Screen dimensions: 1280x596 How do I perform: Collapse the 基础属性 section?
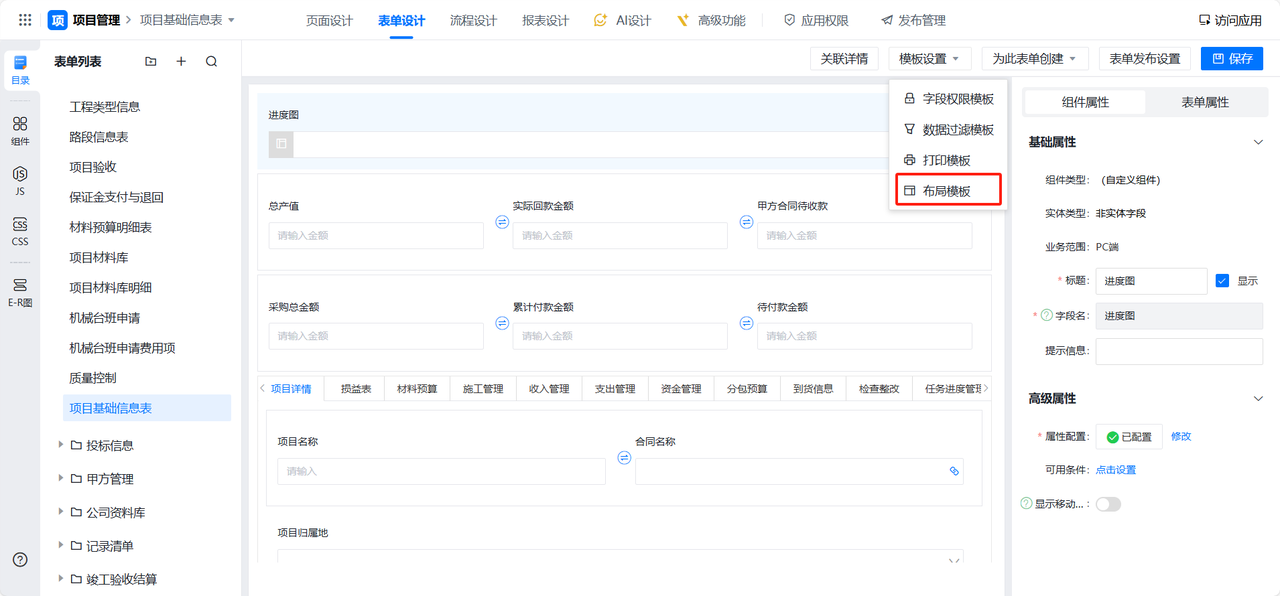pyautogui.click(x=1258, y=142)
